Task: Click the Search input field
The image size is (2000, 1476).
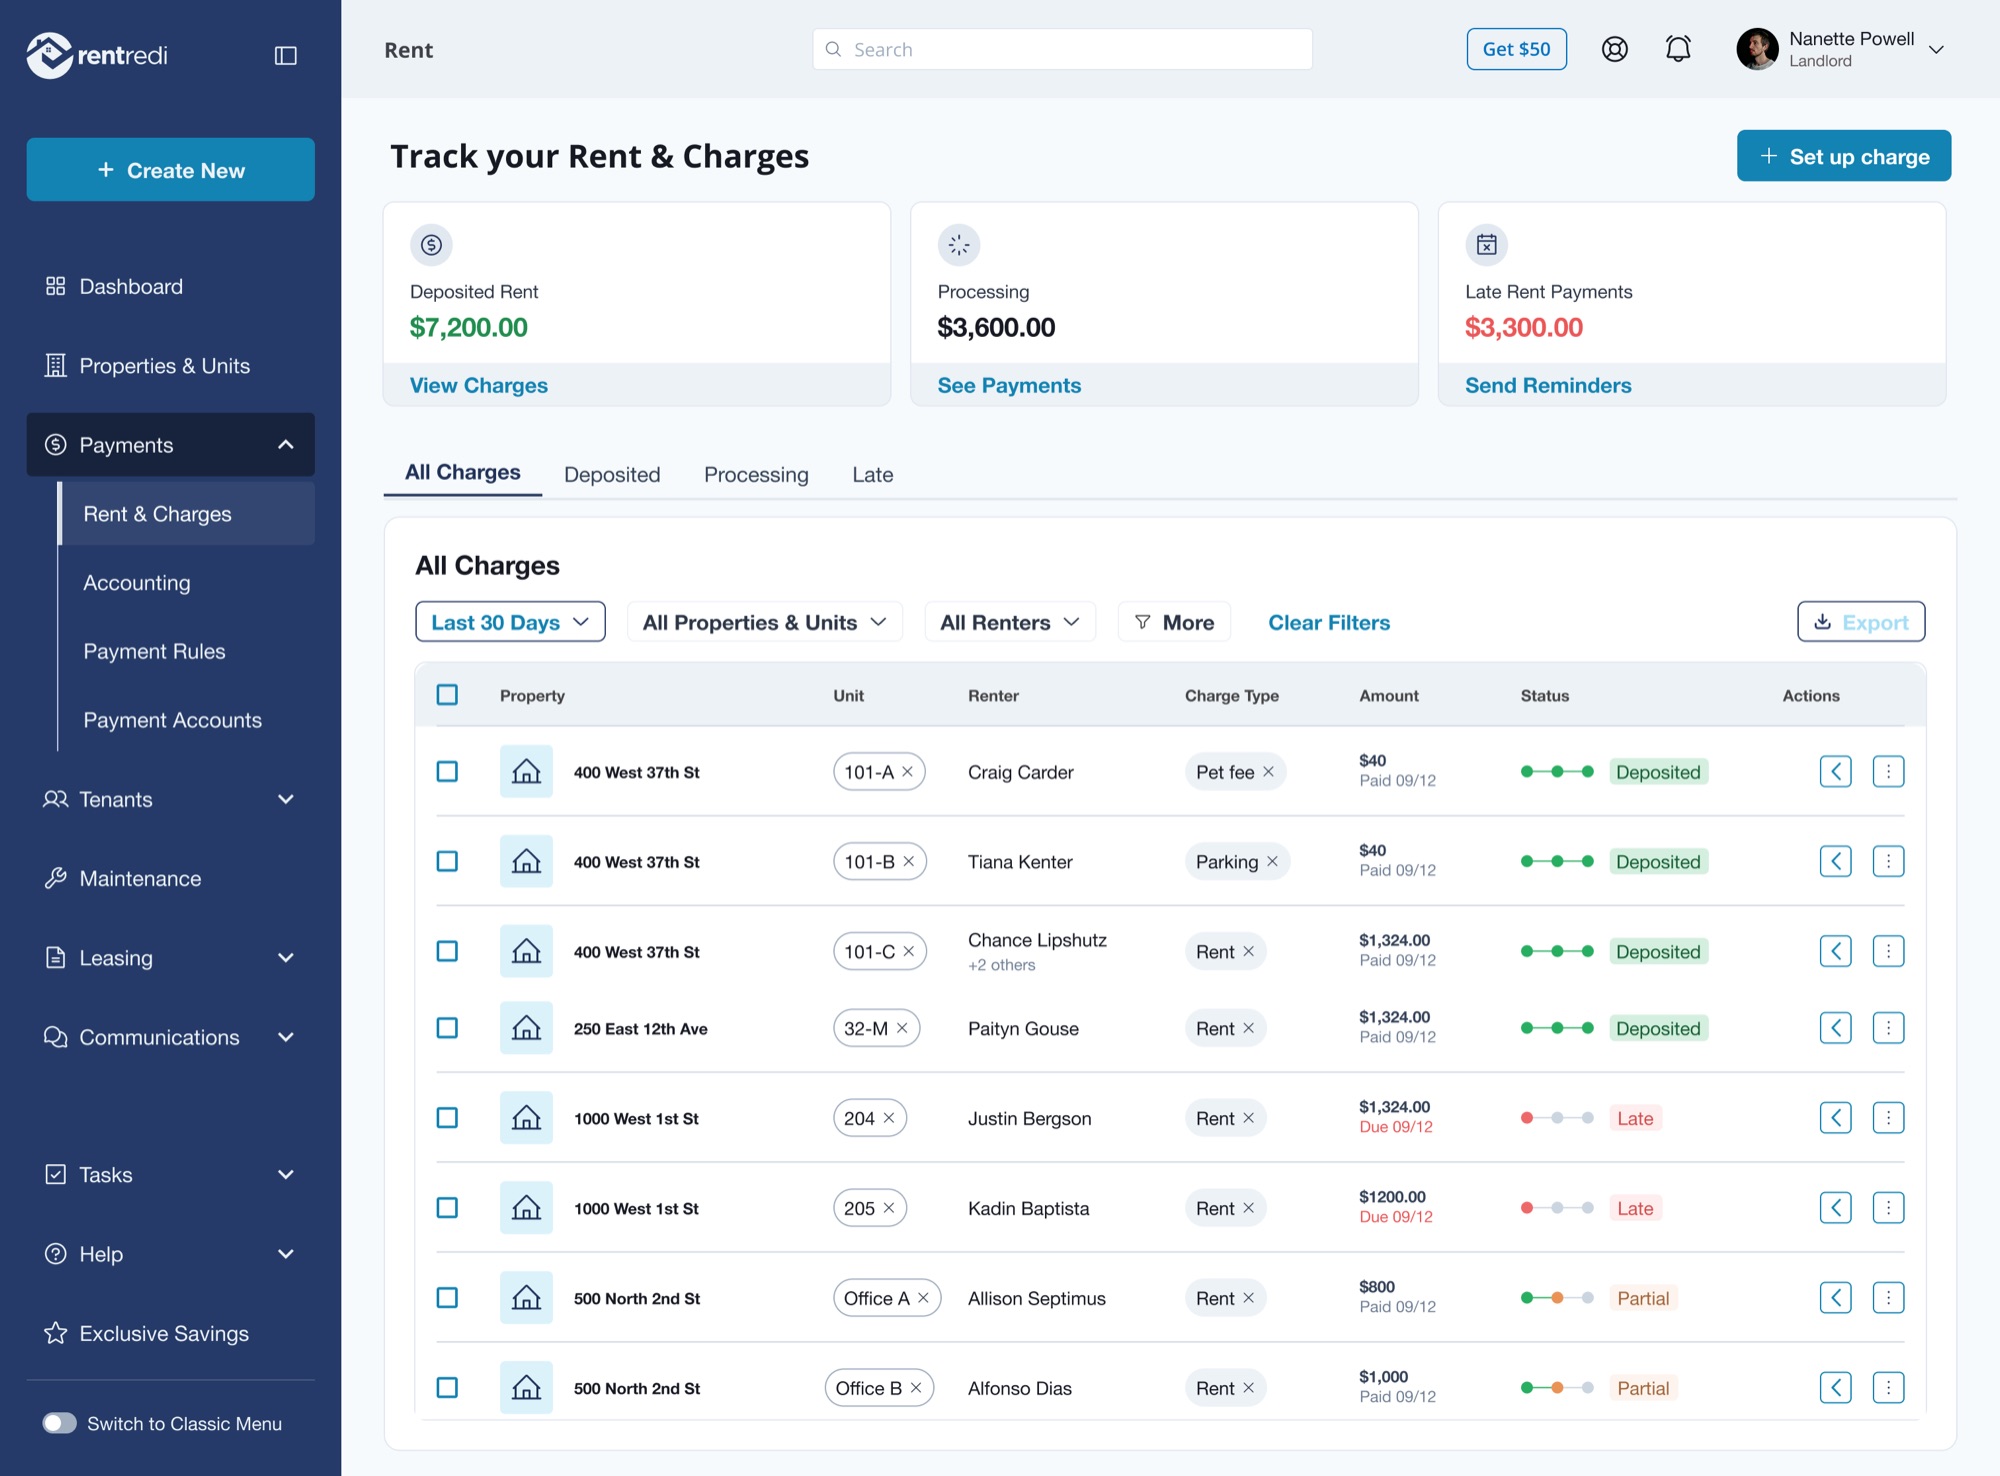Action: tap(1062, 49)
